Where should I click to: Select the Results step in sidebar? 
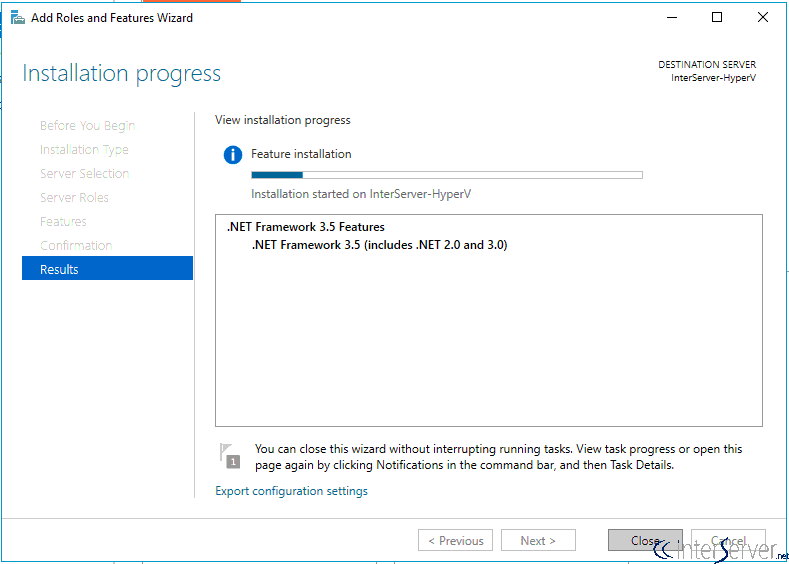click(107, 269)
